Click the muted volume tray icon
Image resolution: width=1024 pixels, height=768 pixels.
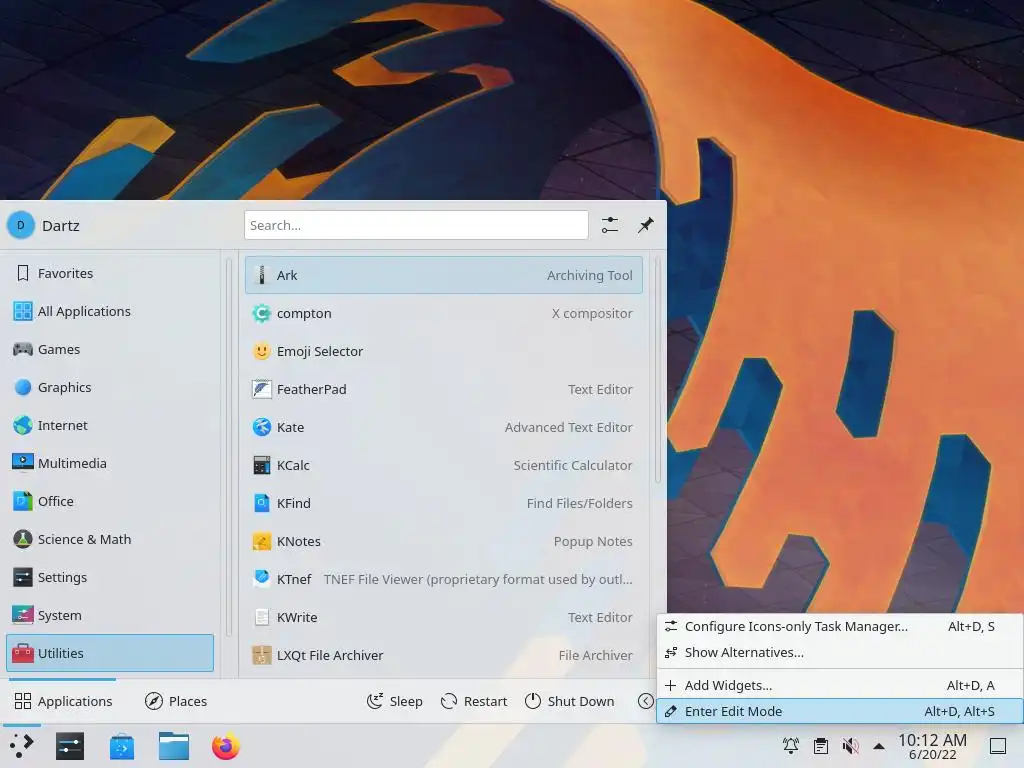[850, 745]
